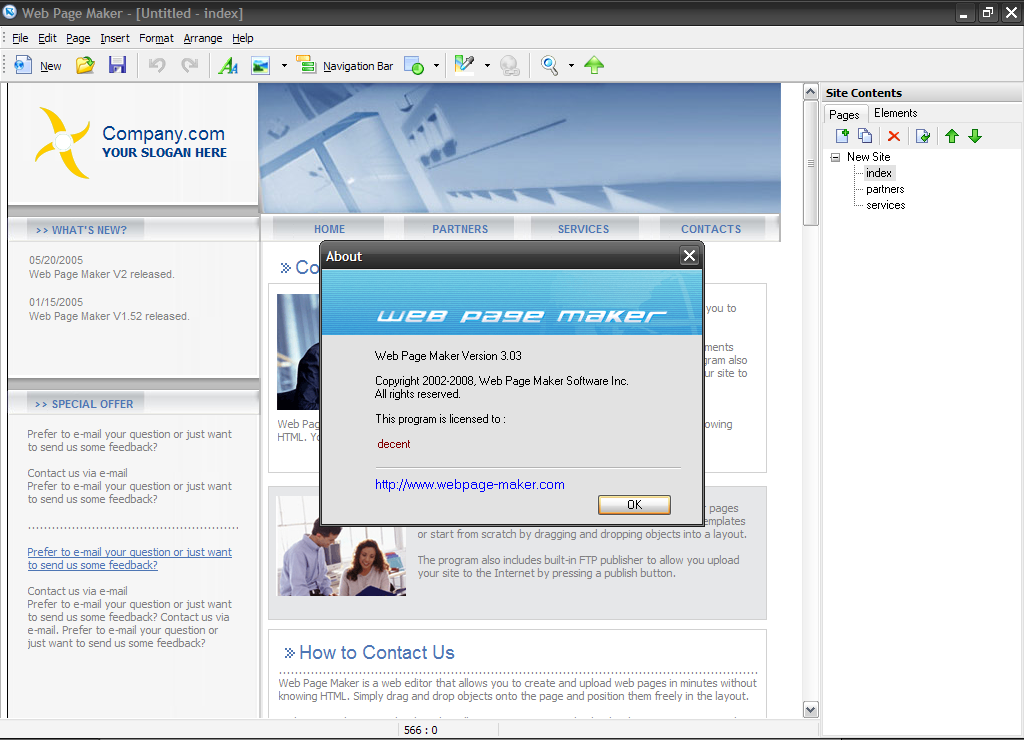Select the services page in tree

click(x=886, y=205)
